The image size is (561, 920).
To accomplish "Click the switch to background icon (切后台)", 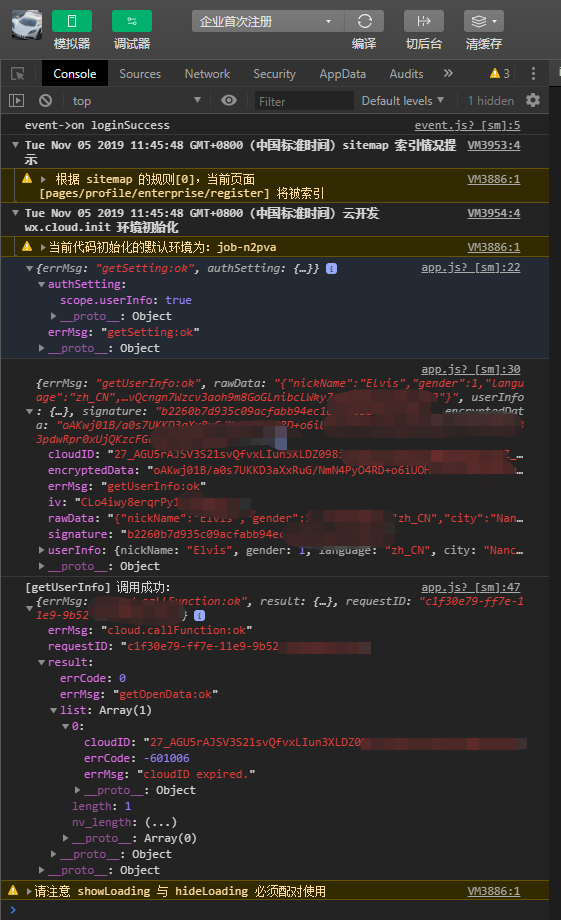I will [x=424, y=22].
